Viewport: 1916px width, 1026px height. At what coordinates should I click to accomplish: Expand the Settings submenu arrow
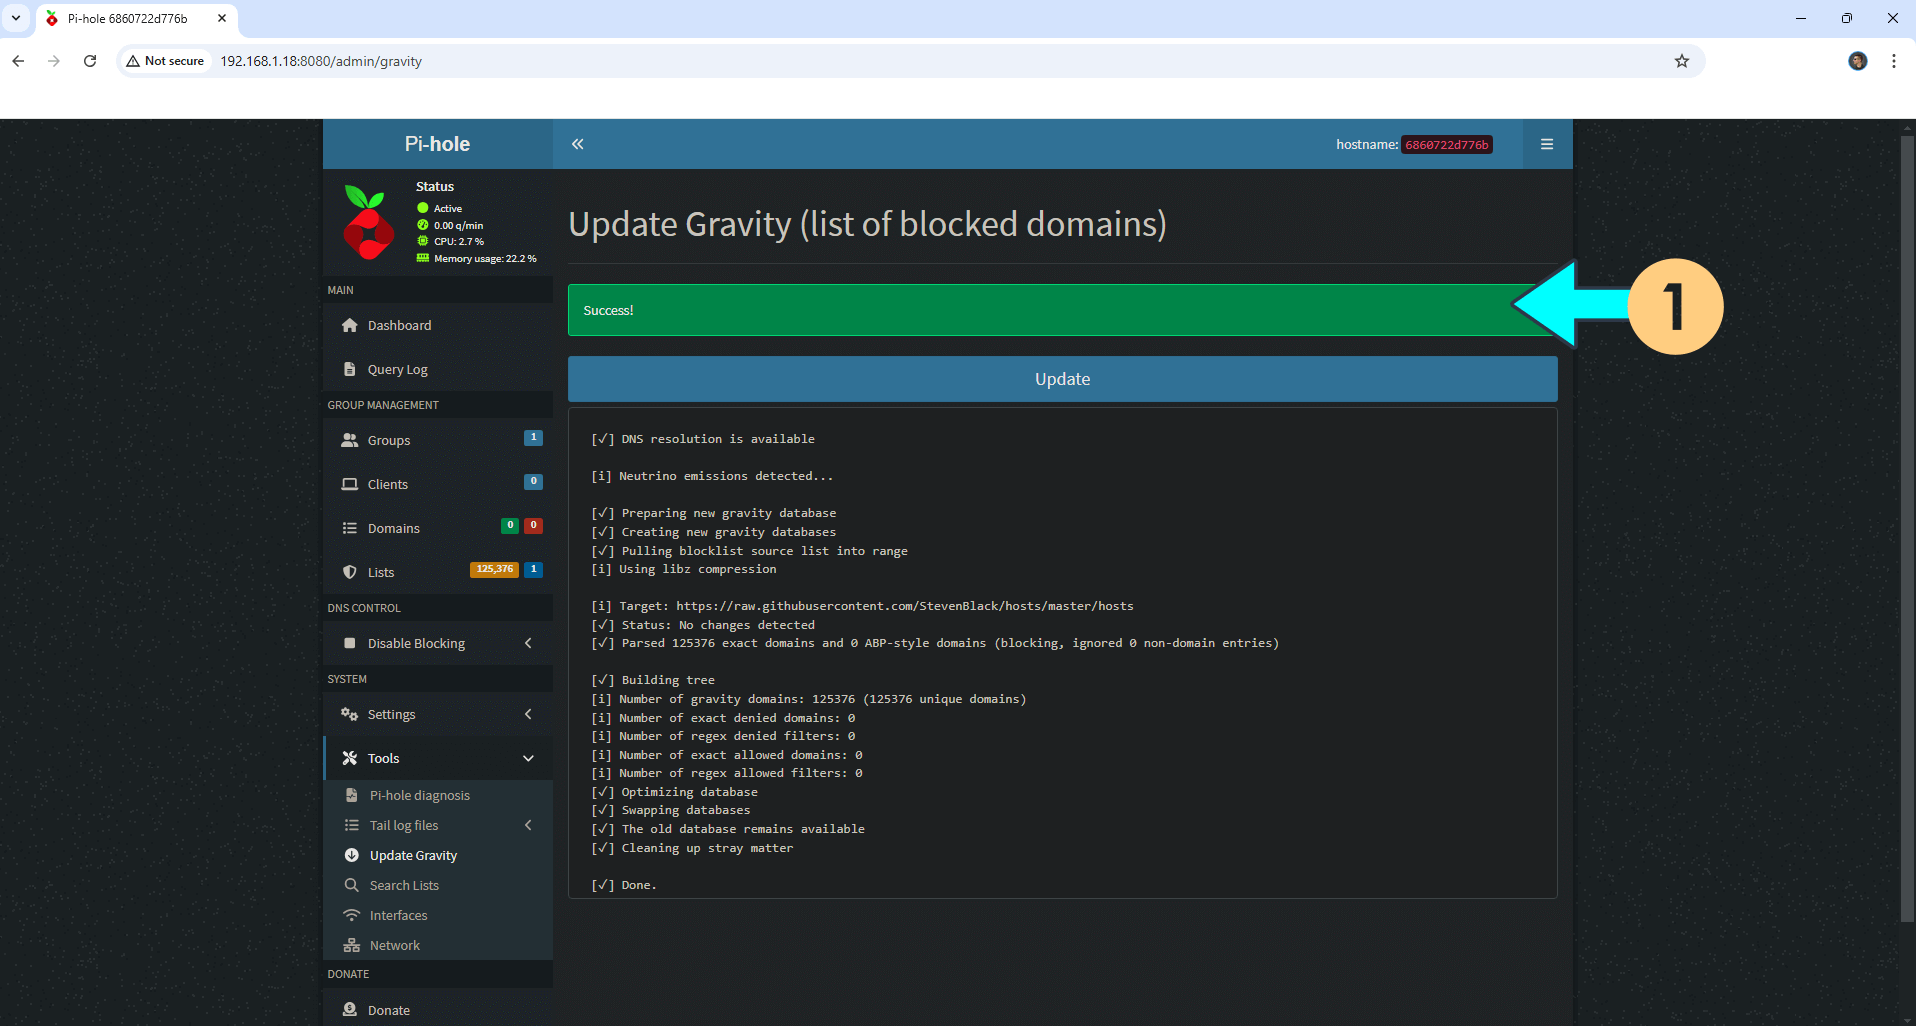pyautogui.click(x=528, y=714)
